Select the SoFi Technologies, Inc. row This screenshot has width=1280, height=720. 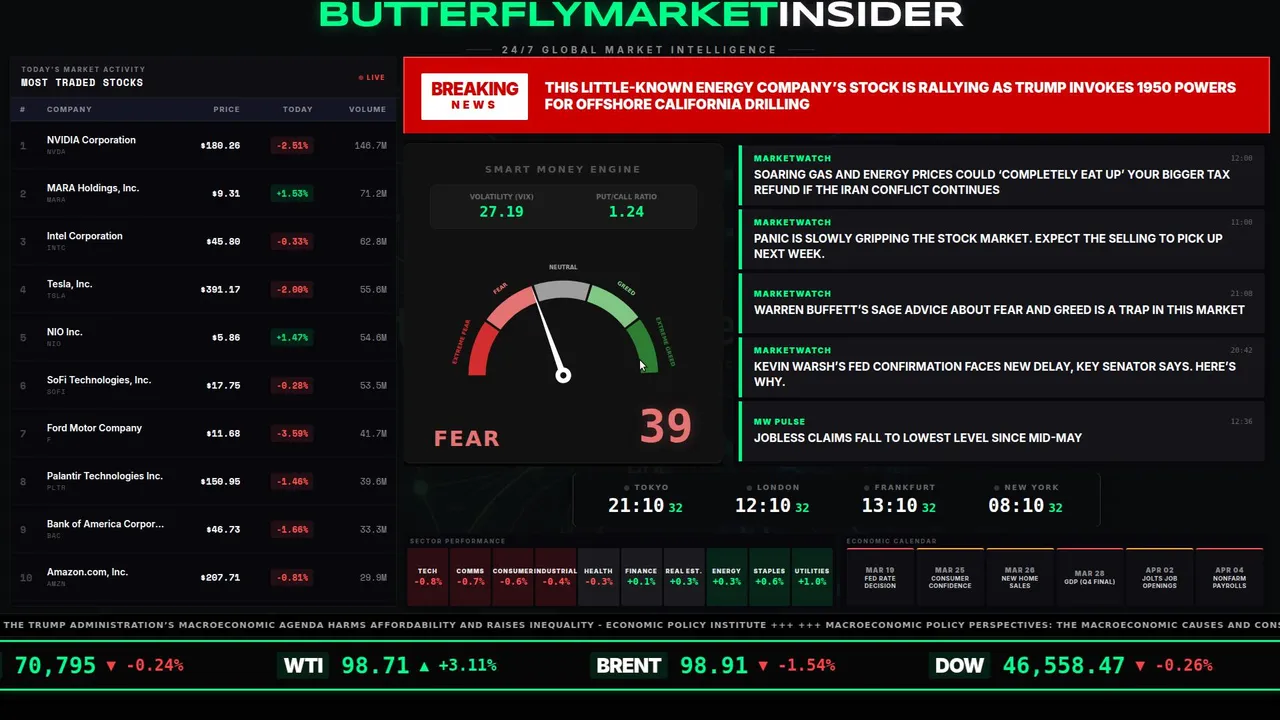coord(204,386)
